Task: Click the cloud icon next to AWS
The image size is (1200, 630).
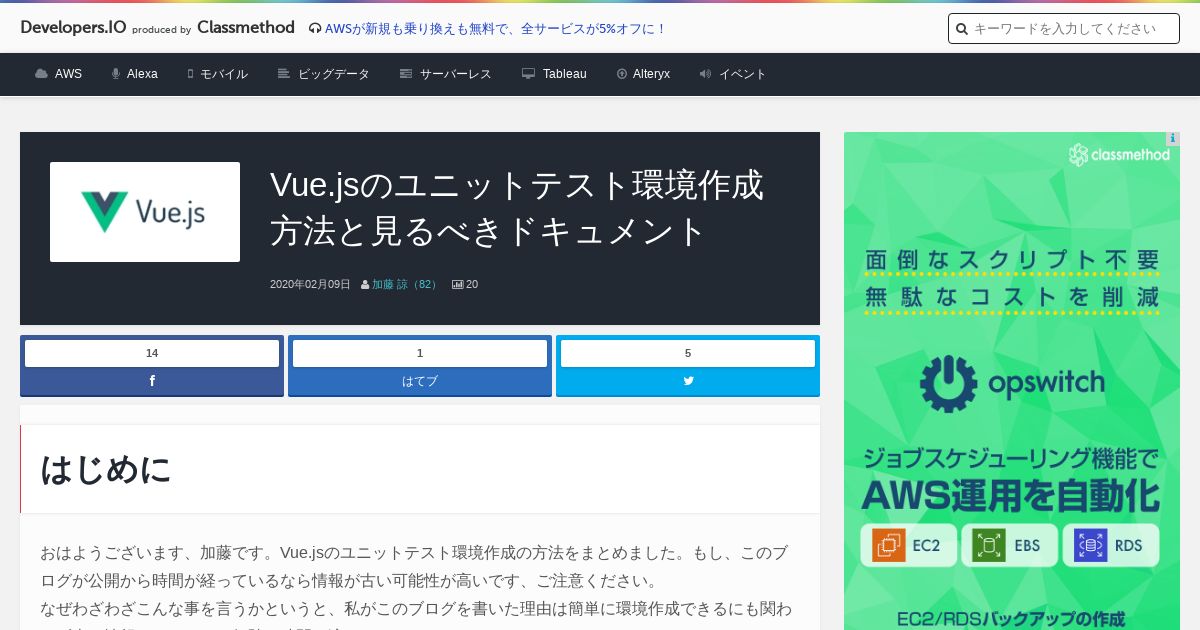Action: [x=41, y=74]
